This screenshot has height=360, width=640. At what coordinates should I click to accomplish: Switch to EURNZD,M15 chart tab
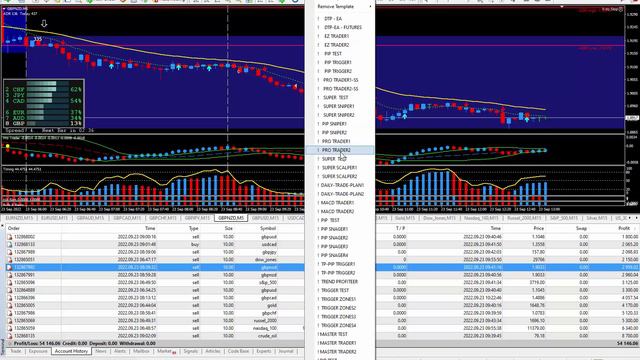[19, 218]
